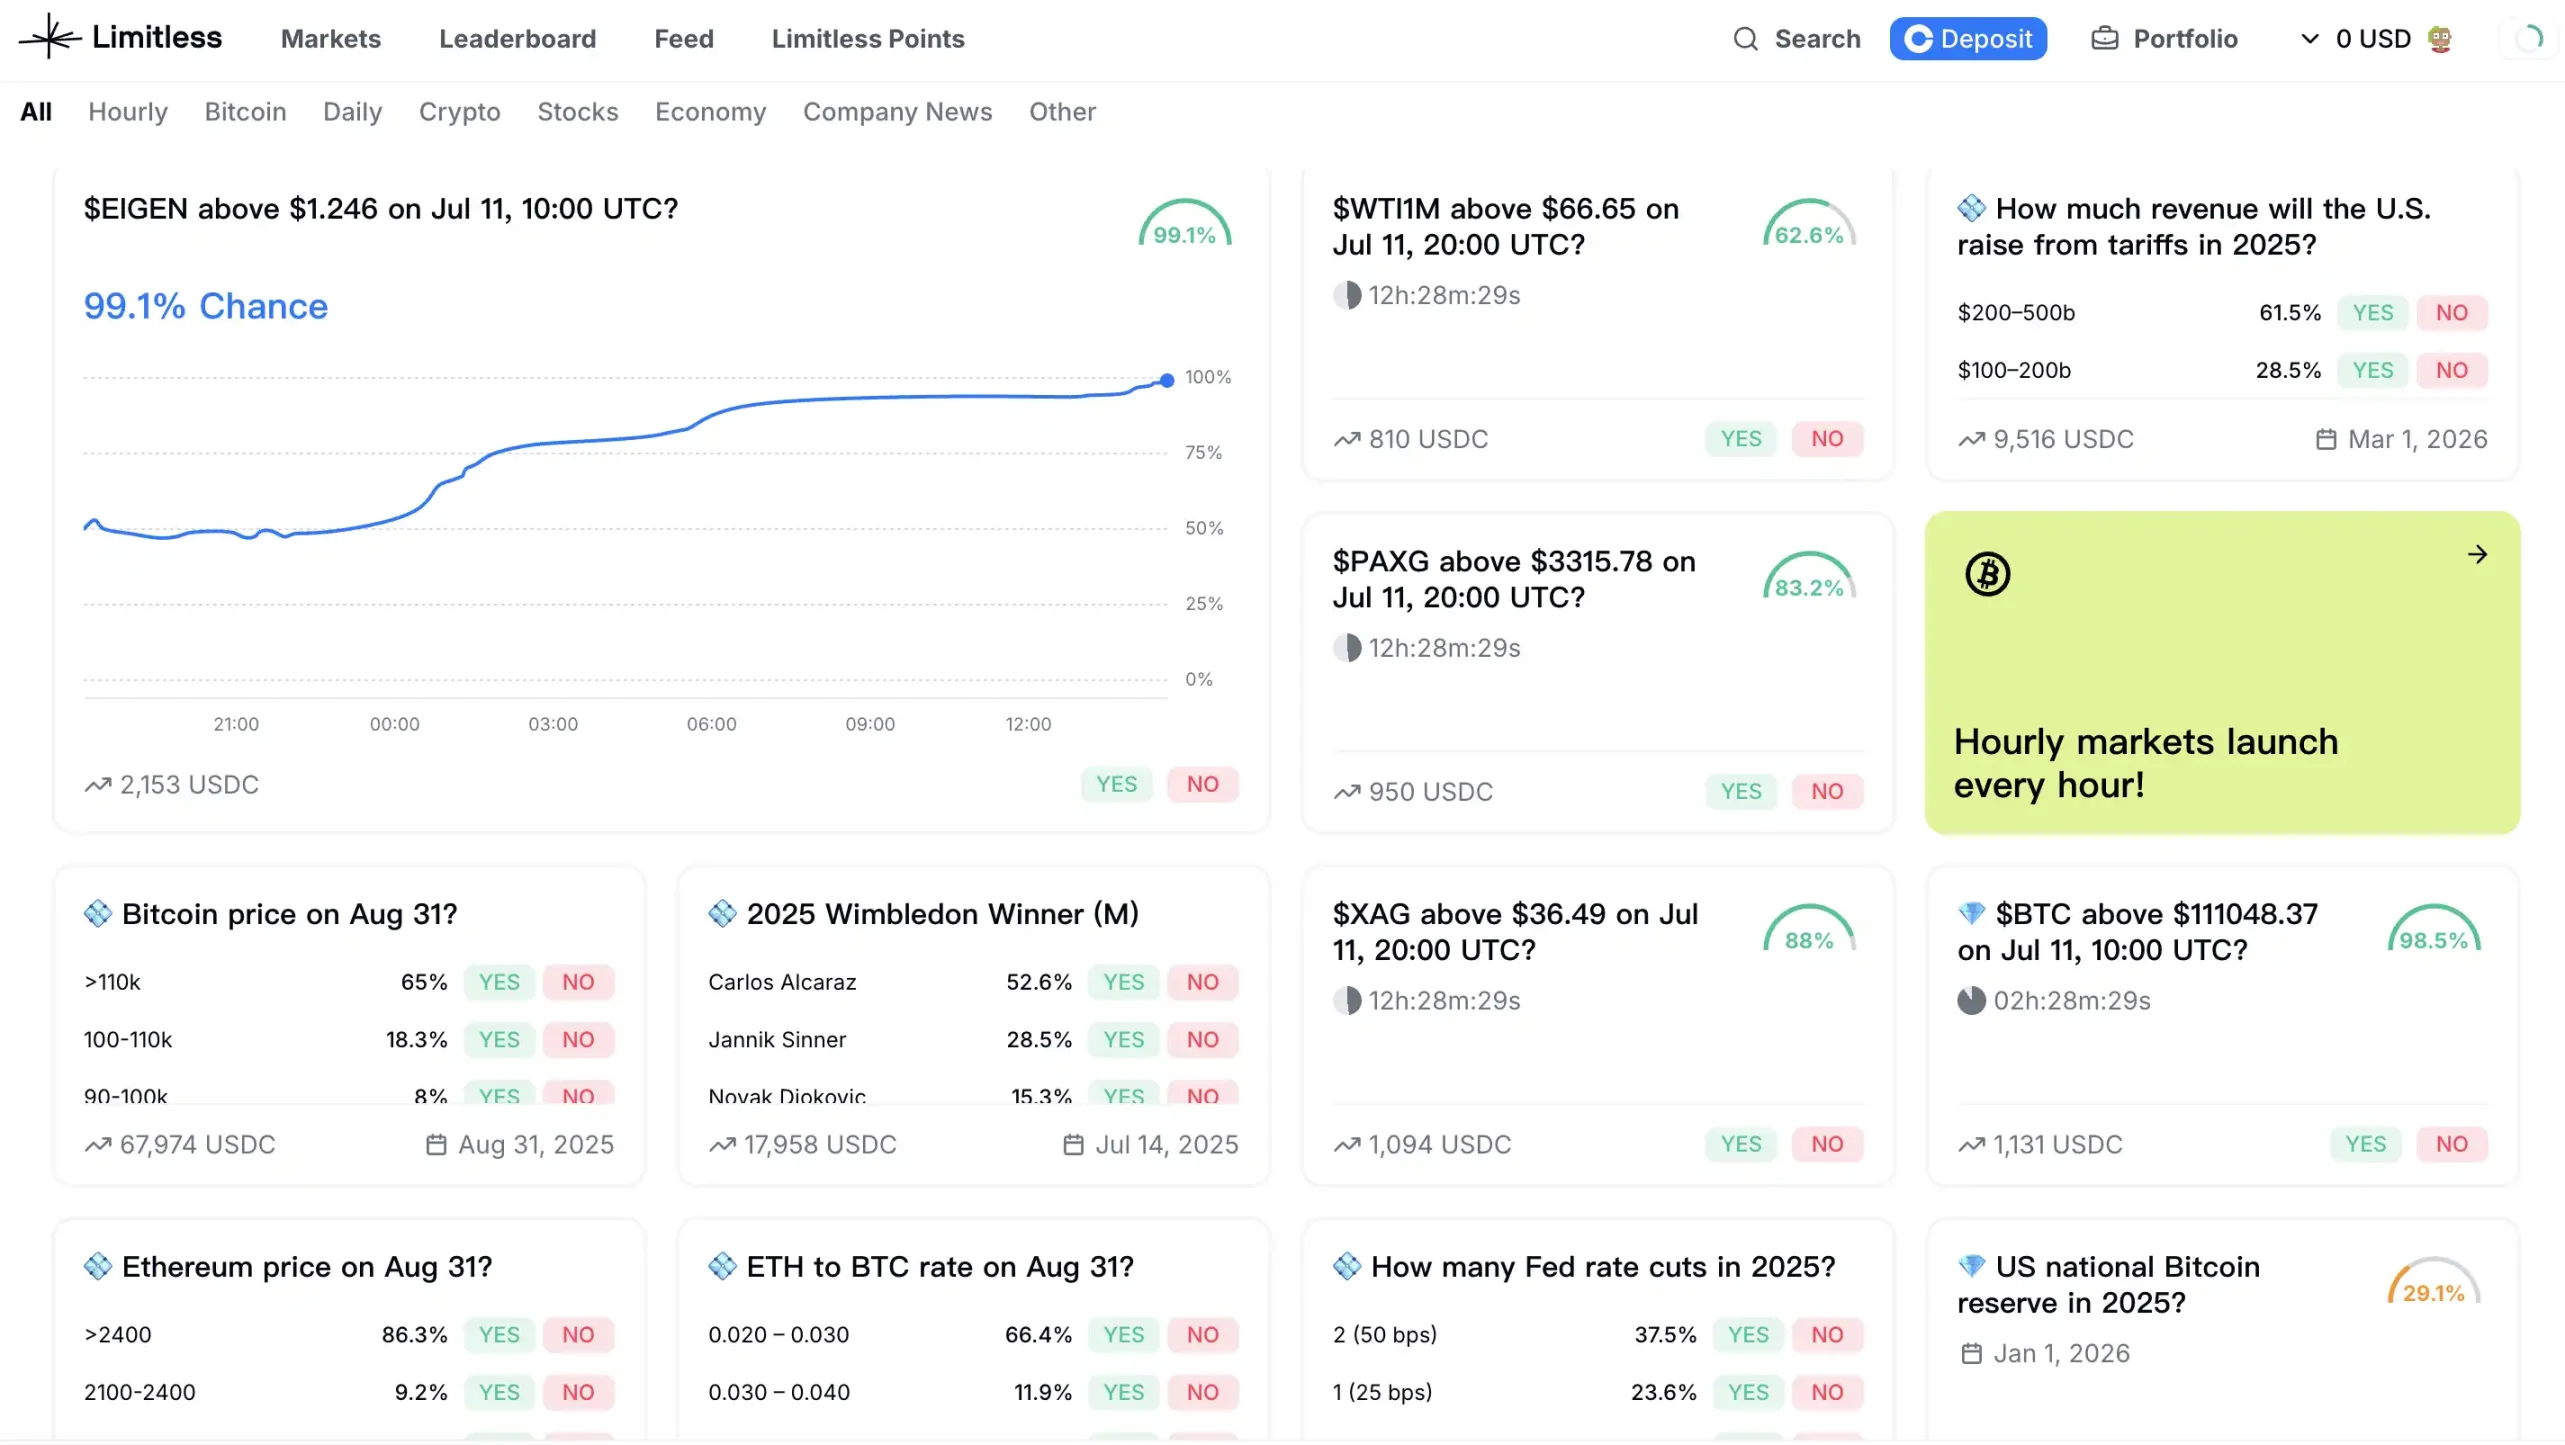
Task: Select YES for Carlos Alcaraz
Action: point(1122,982)
